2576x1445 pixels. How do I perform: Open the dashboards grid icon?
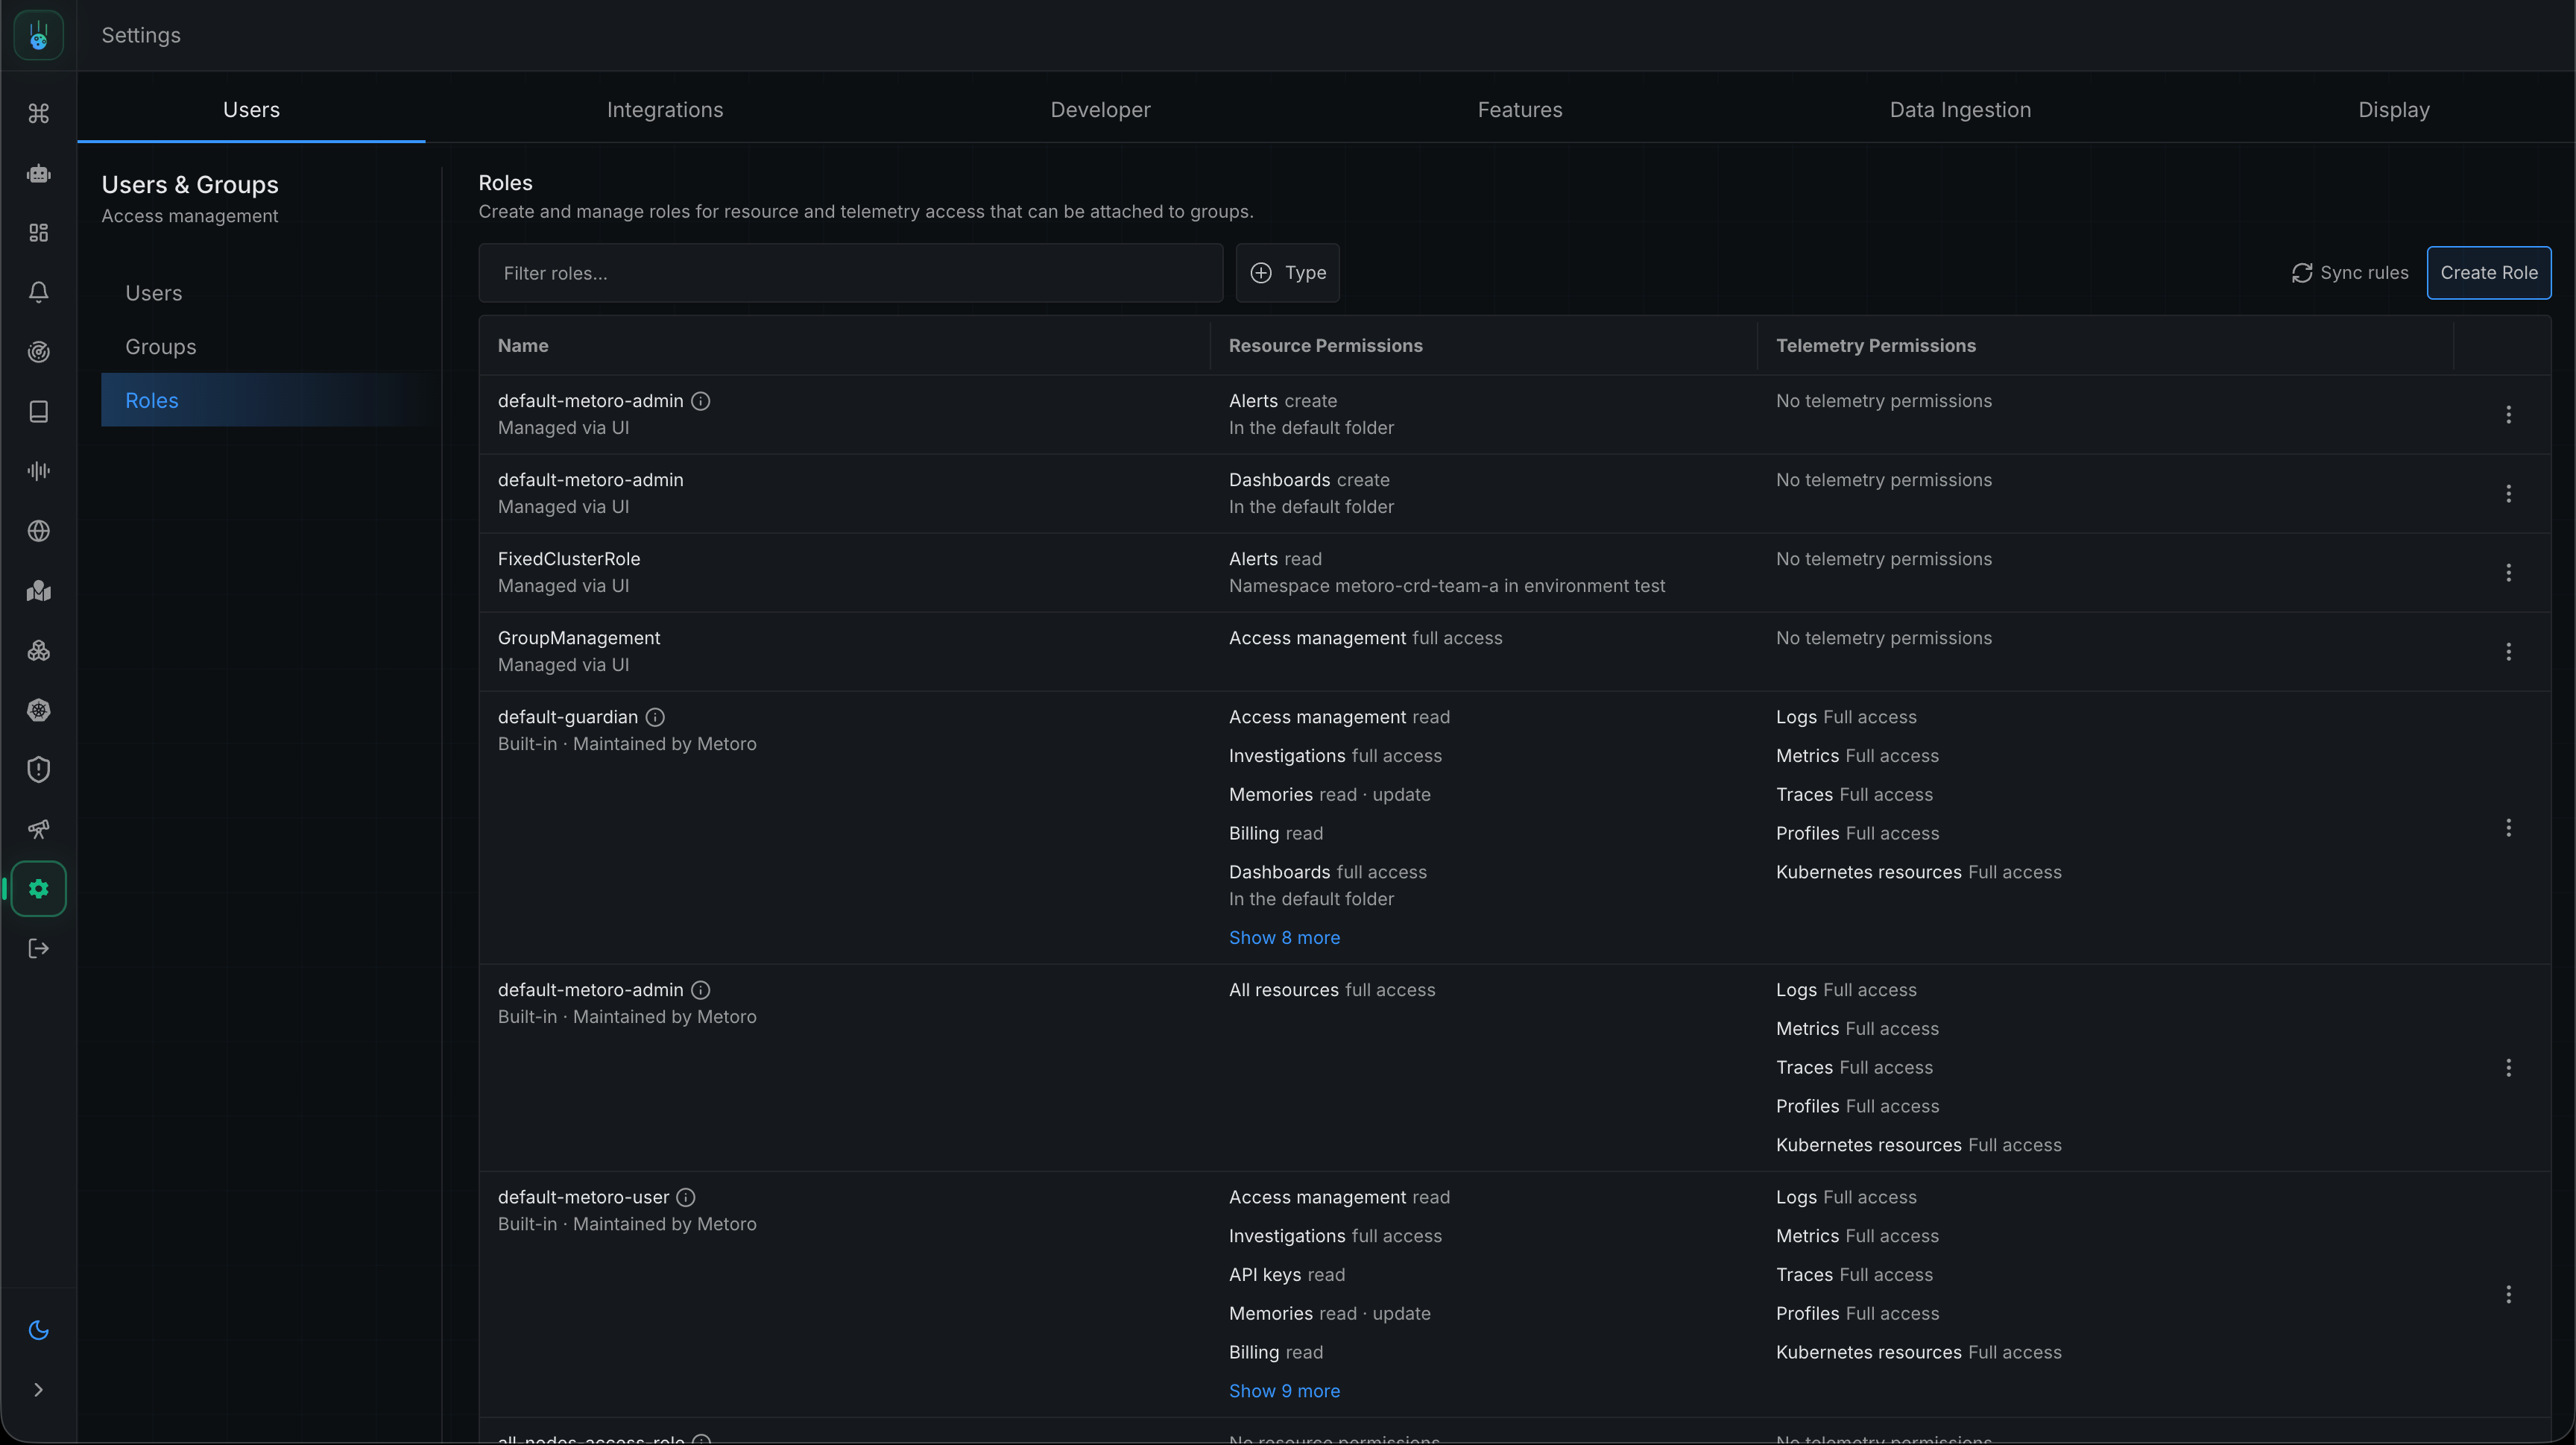(x=38, y=233)
